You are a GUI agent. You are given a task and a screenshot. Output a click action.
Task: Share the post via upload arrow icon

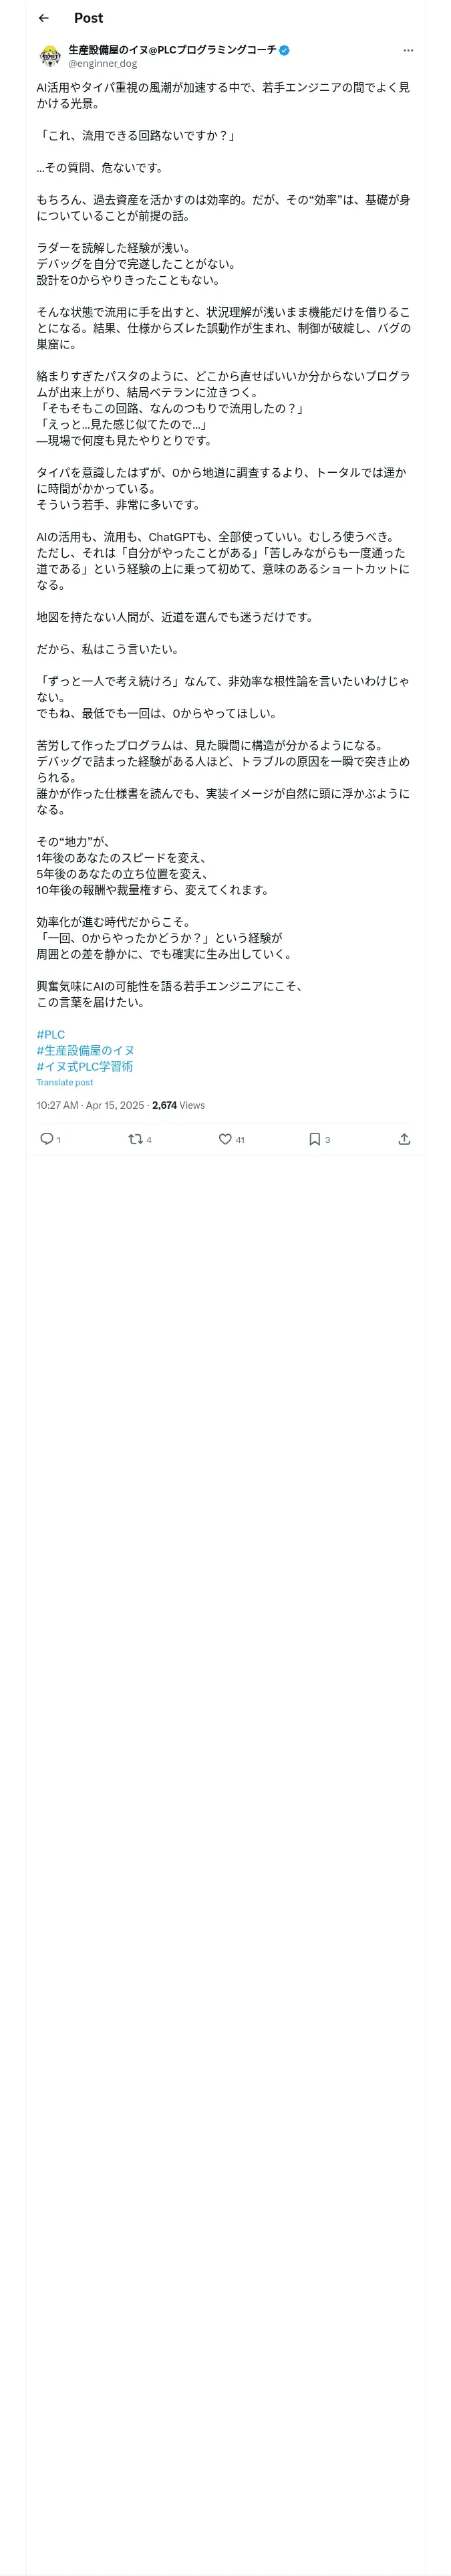(404, 1138)
